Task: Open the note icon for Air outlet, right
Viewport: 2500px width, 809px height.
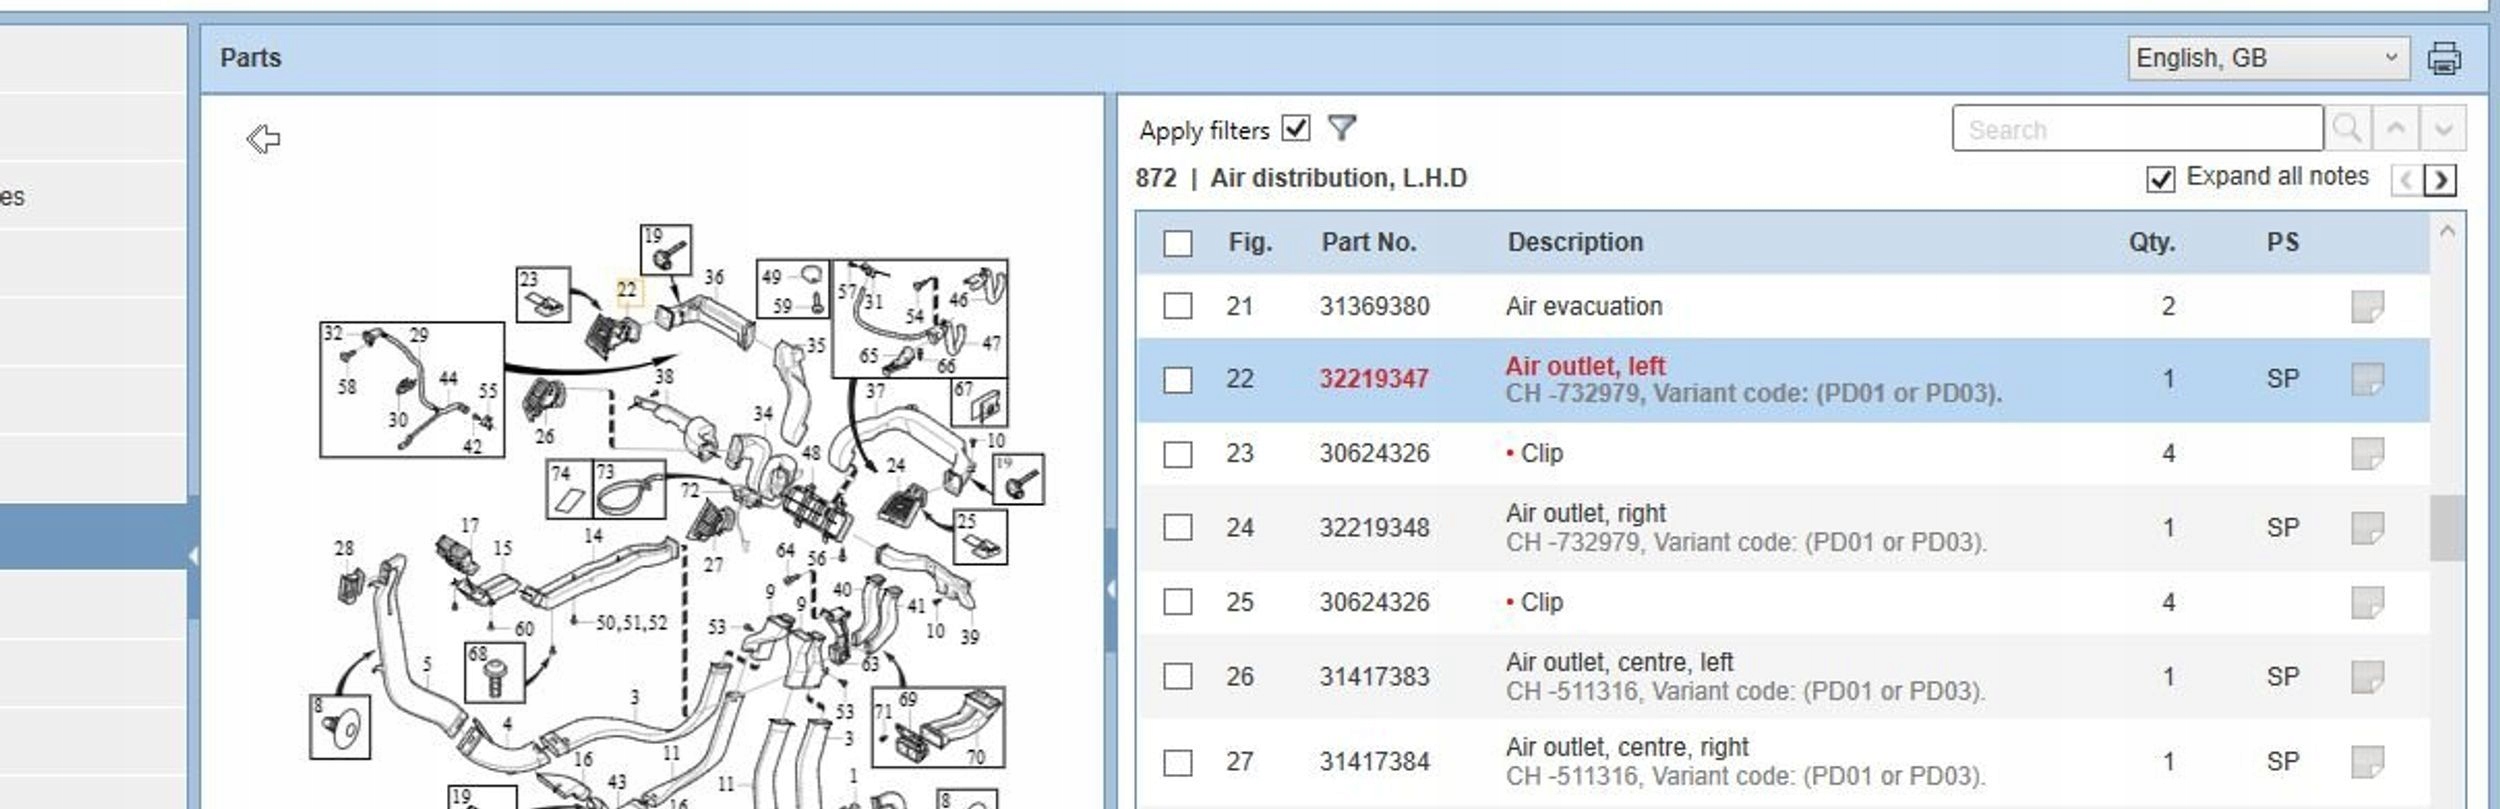Action: point(2367,527)
